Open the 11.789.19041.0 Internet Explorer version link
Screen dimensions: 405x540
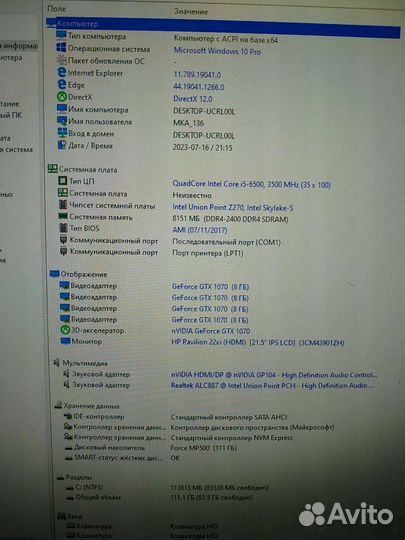point(197,74)
